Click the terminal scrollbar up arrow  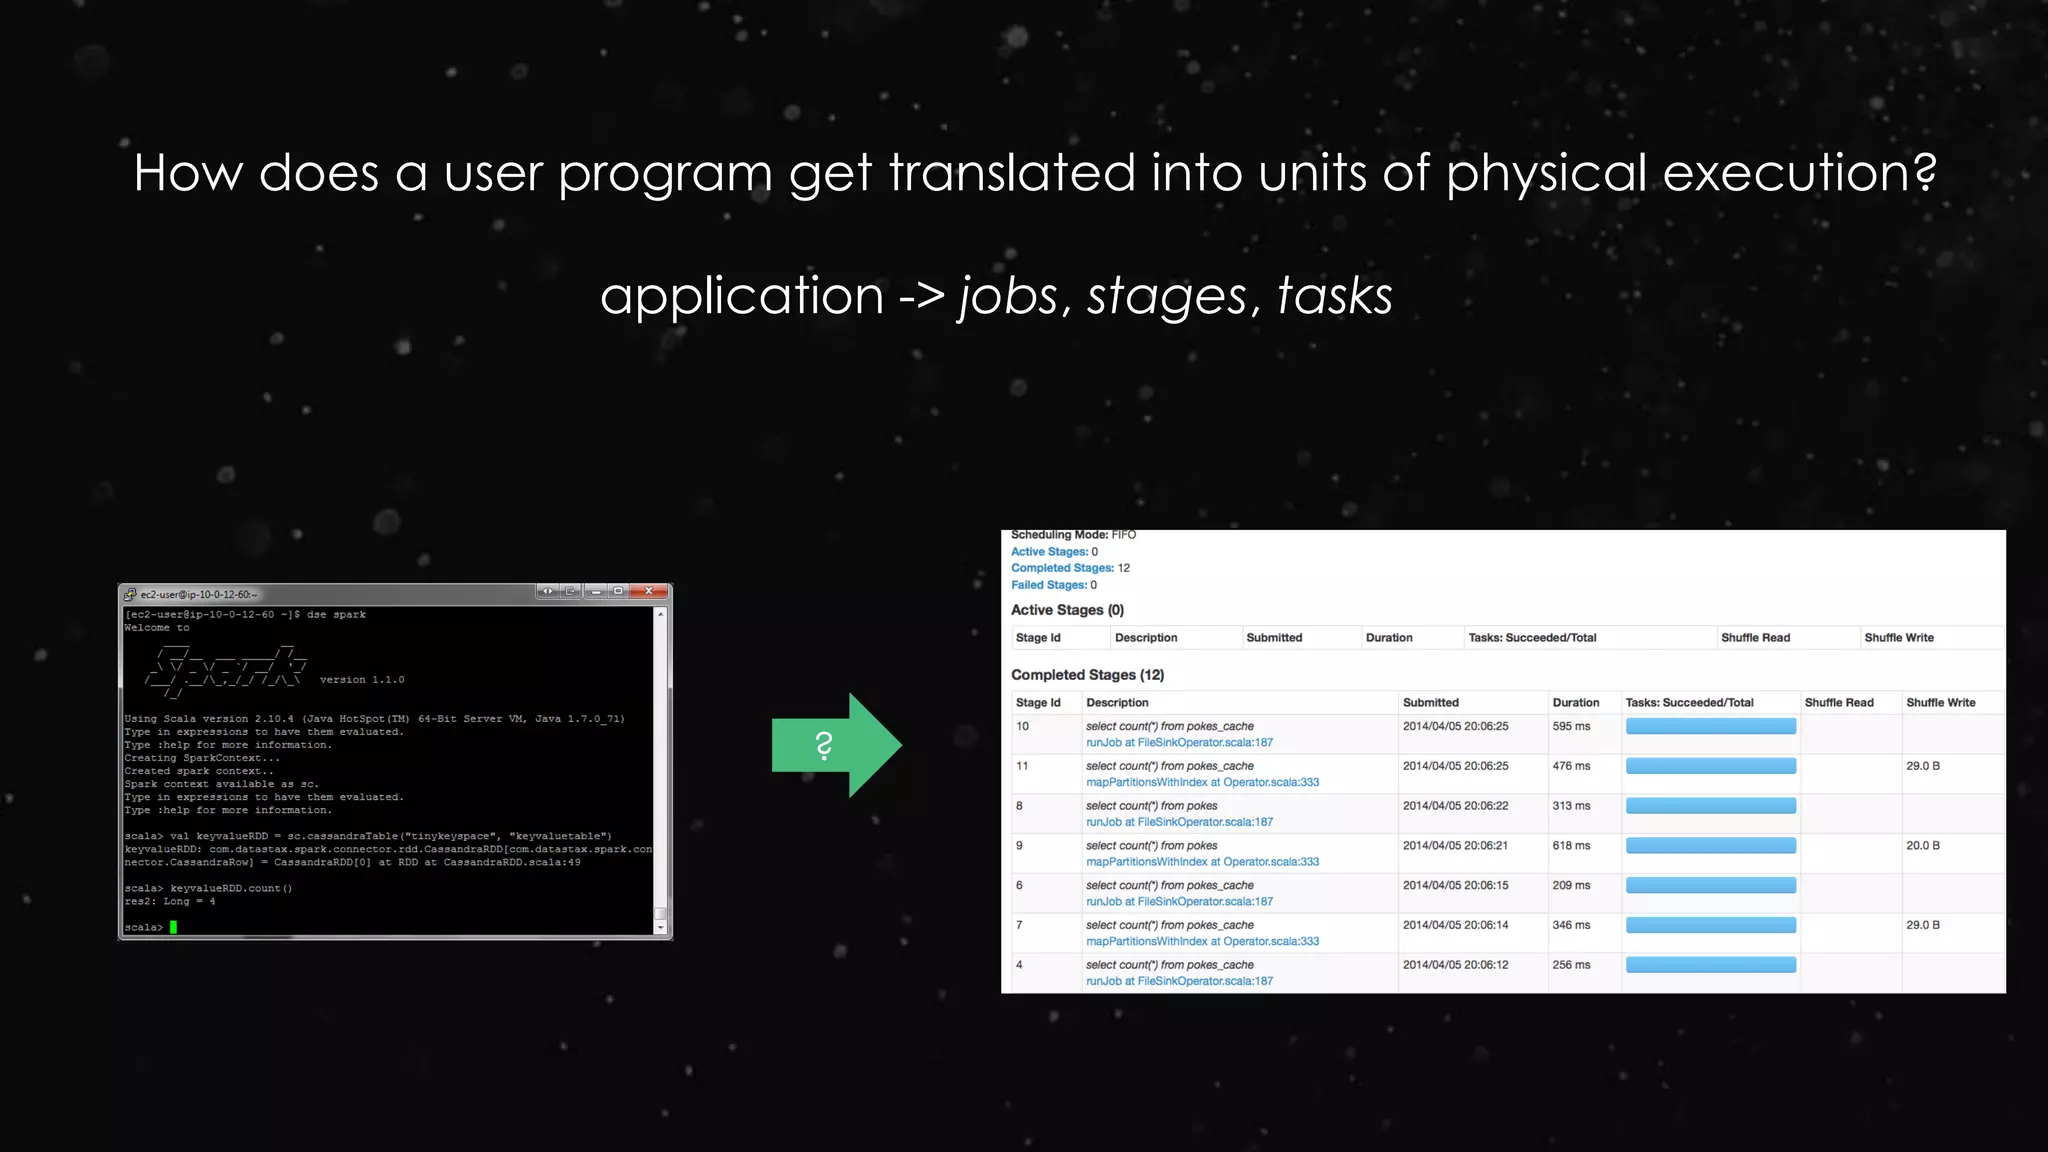point(660,614)
